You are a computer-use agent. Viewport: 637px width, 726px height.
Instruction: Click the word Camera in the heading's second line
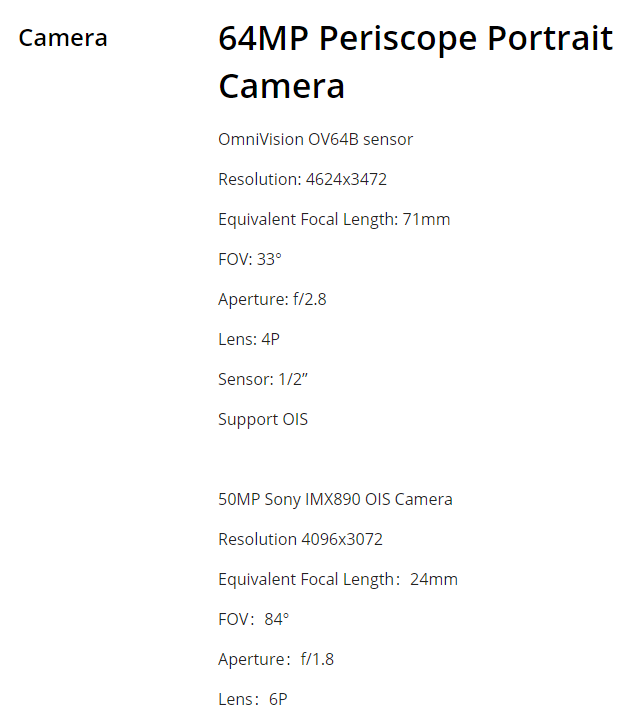click(x=281, y=87)
